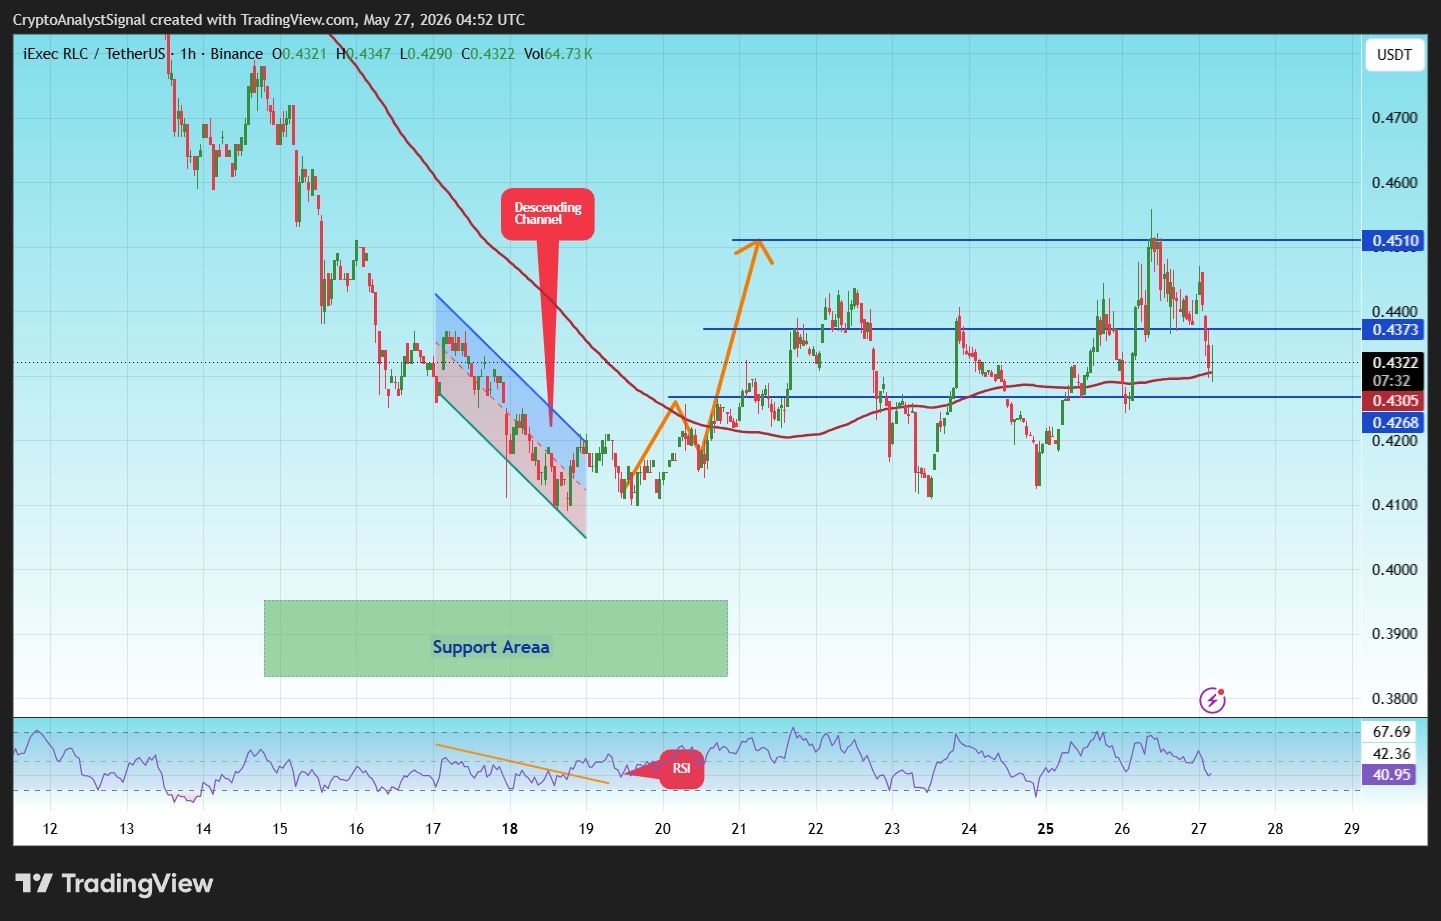This screenshot has height=921, width=1441.
Task: Click the 0.3900 price axis label
Action: point(1394,634)
